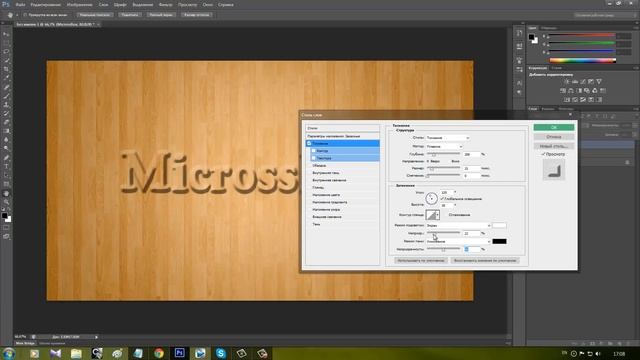Open the Фильтр menu
Screen dimensions: 640x360
click(165, 5)
